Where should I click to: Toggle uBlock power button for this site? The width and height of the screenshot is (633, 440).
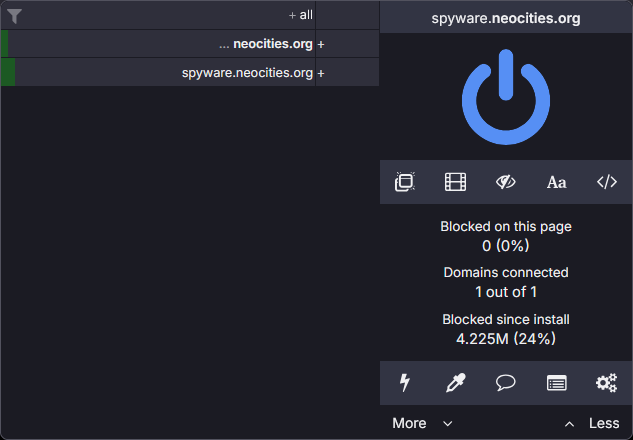tap(506, 97)
